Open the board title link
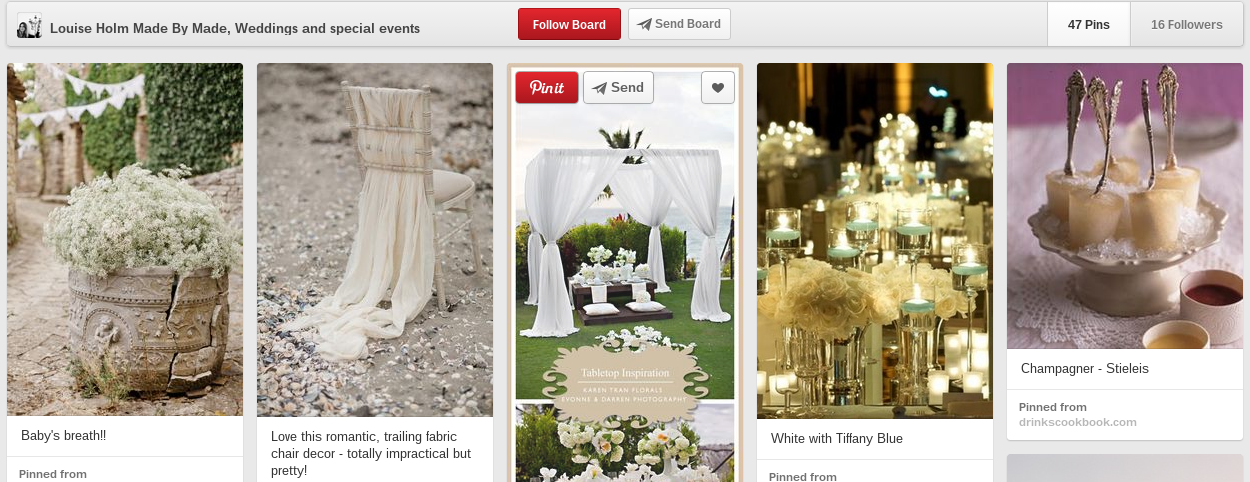 tap(235, 28)
